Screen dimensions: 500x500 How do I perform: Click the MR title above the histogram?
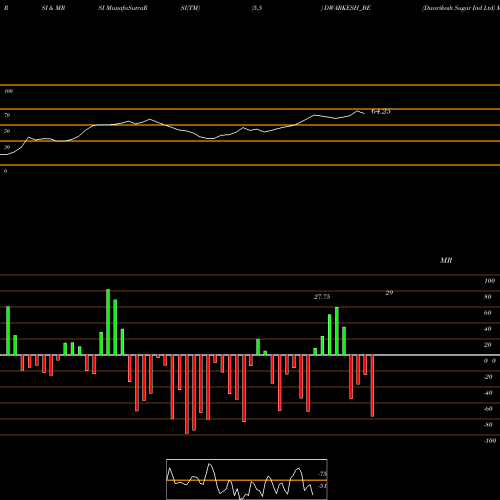446,260
